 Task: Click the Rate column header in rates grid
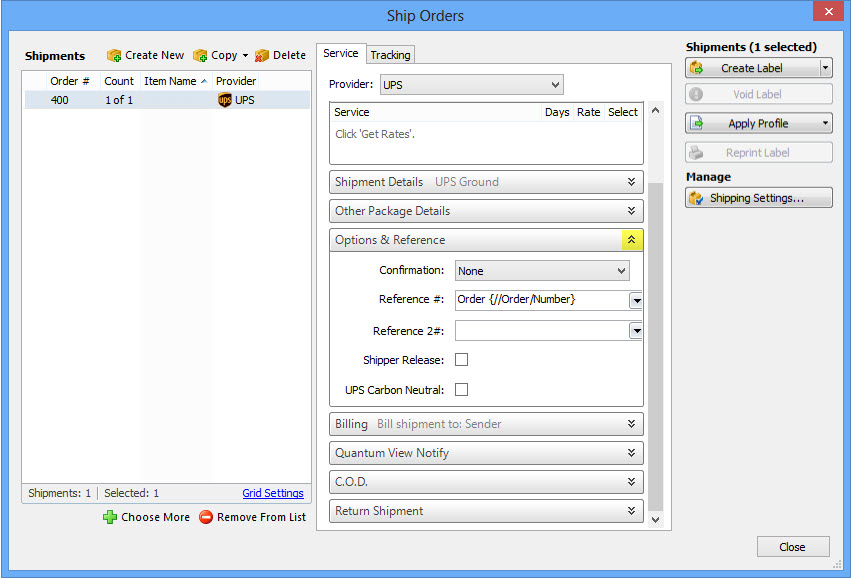pos(589,112)
